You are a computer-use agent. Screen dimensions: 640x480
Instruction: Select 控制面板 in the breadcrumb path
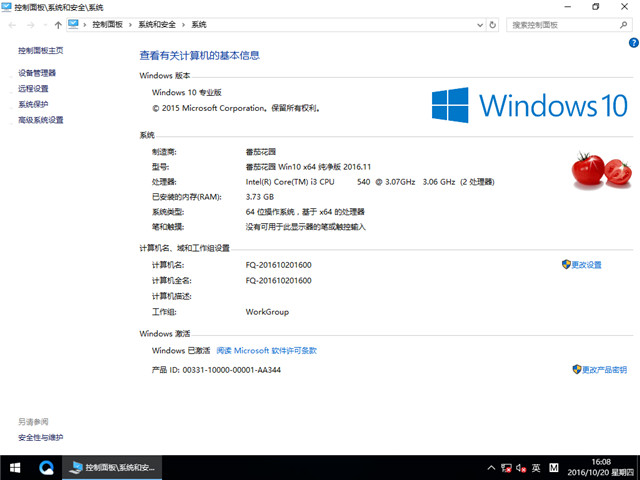(107, 25)
